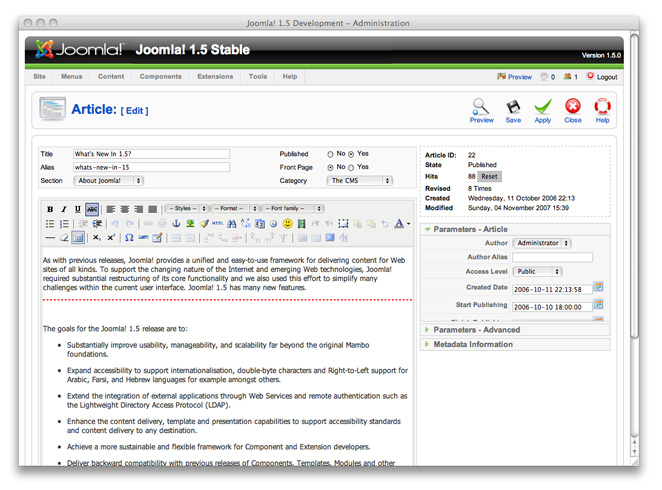The image size is (662, 490).
Task: Open the Author dropdown set to Administrator
Action: 542,243
